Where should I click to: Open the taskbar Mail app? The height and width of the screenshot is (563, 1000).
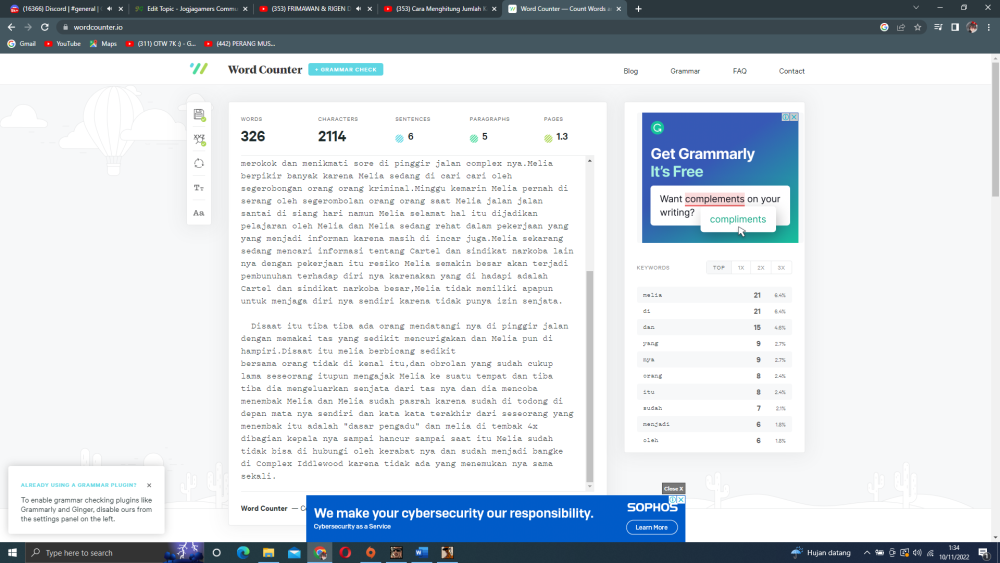coord(294,553)
